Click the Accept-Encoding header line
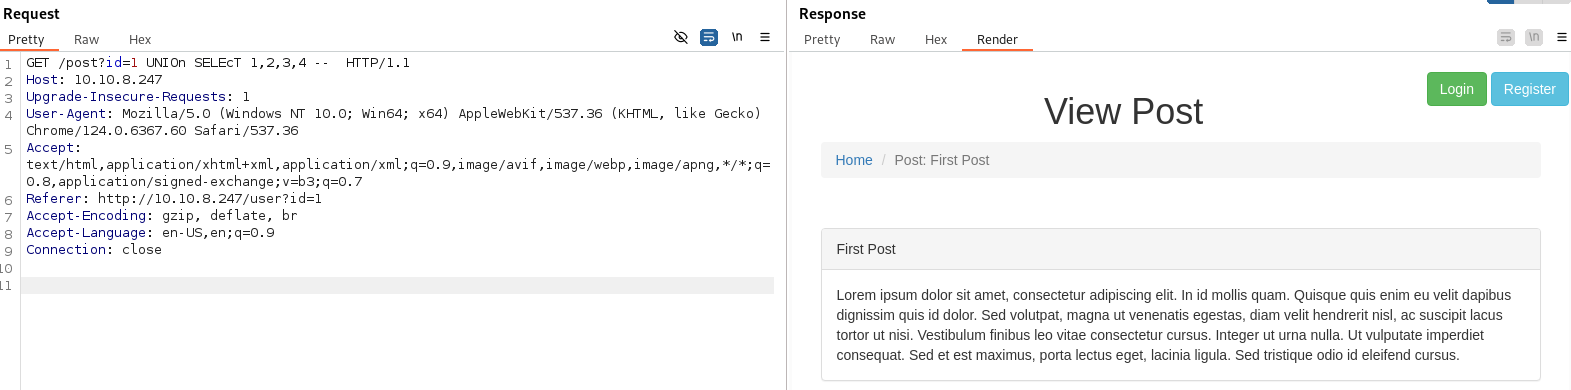The width and height of the screenshot is (1571, 390). point(162,215)
